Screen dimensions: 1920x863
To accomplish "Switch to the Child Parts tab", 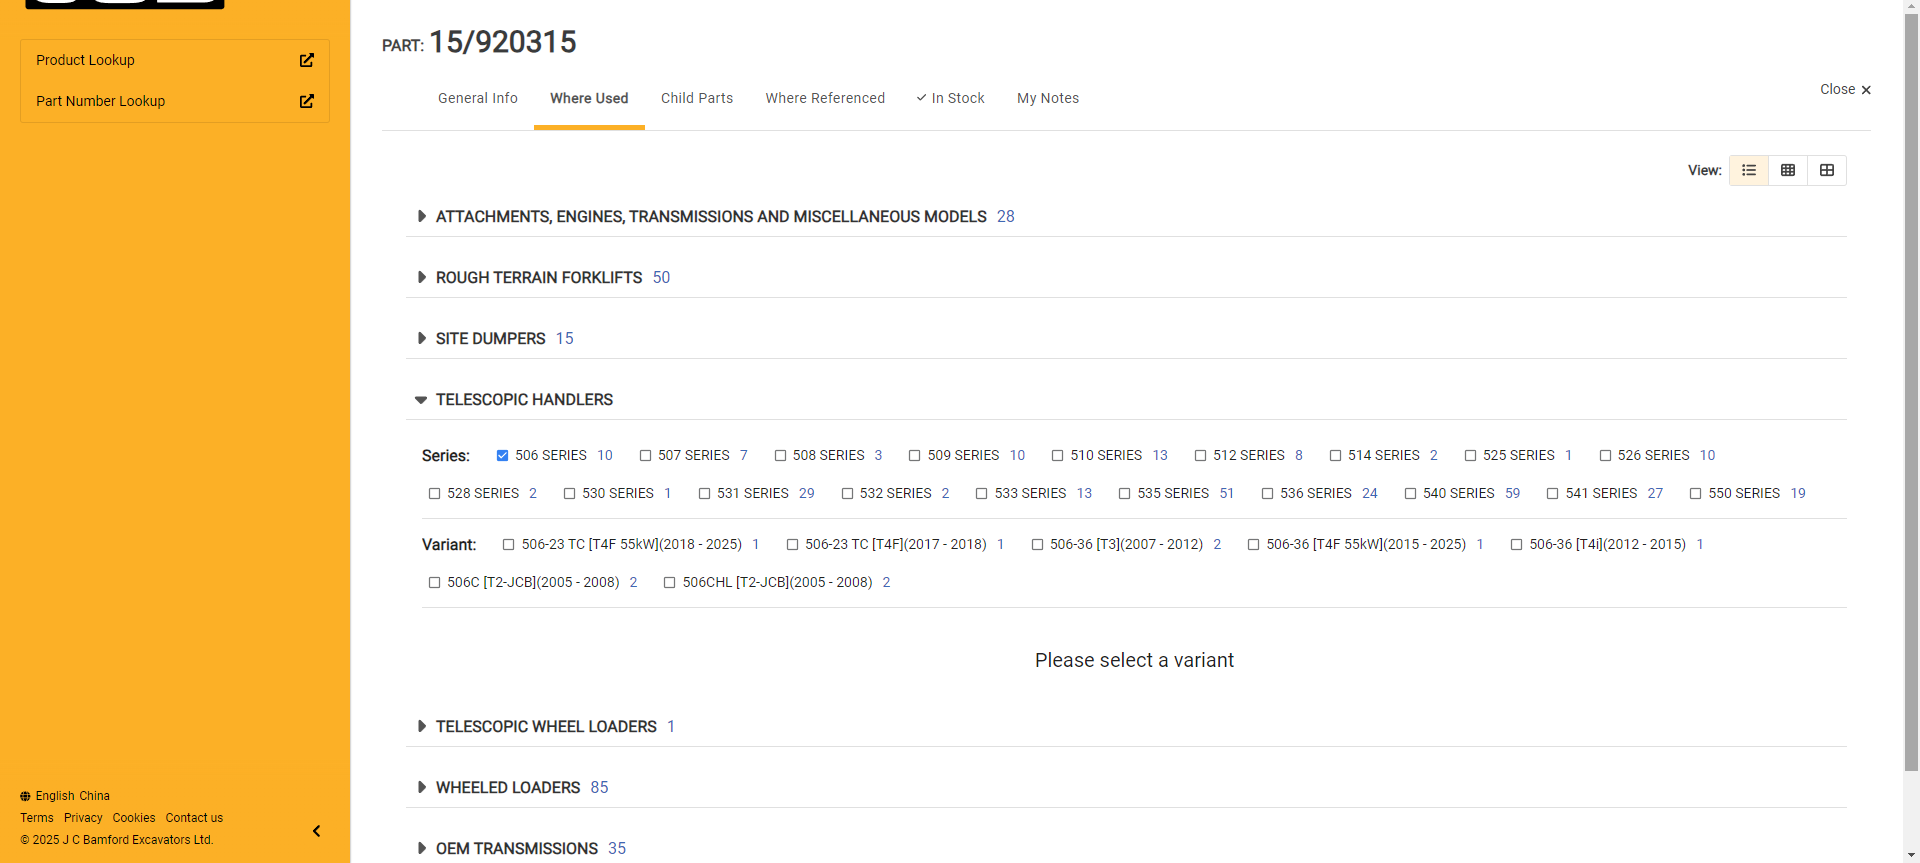I will (x=696, y=98).
